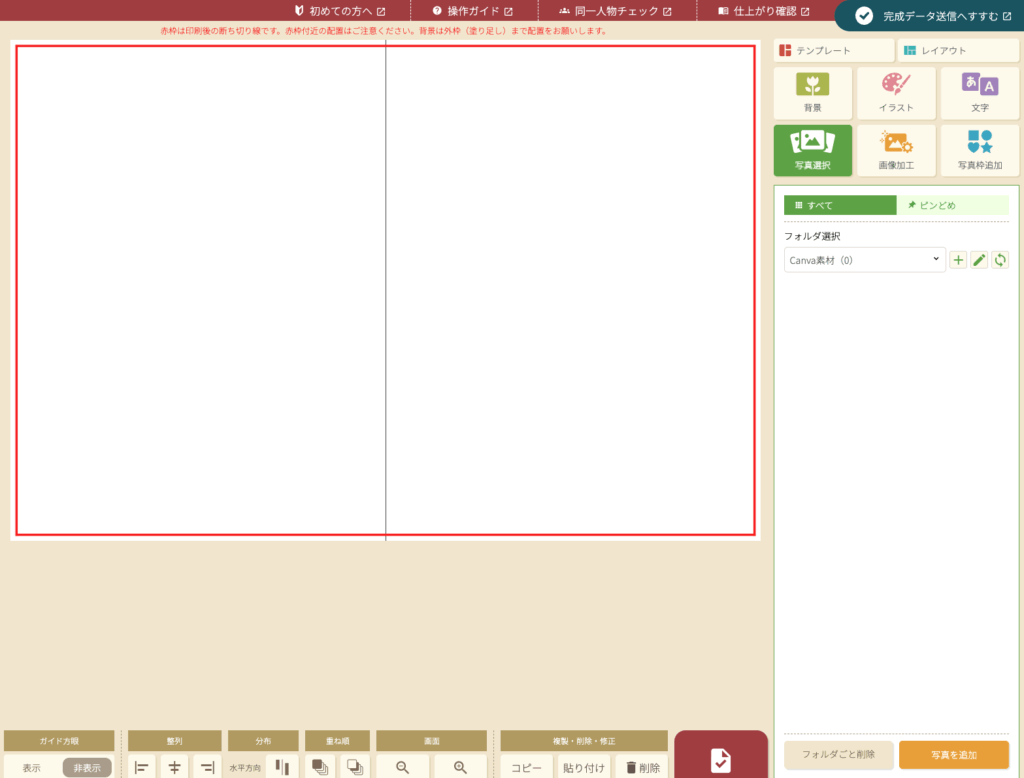Open the 文字 text tool
This screenshot has height=778, width=1024.
[979, 93]
